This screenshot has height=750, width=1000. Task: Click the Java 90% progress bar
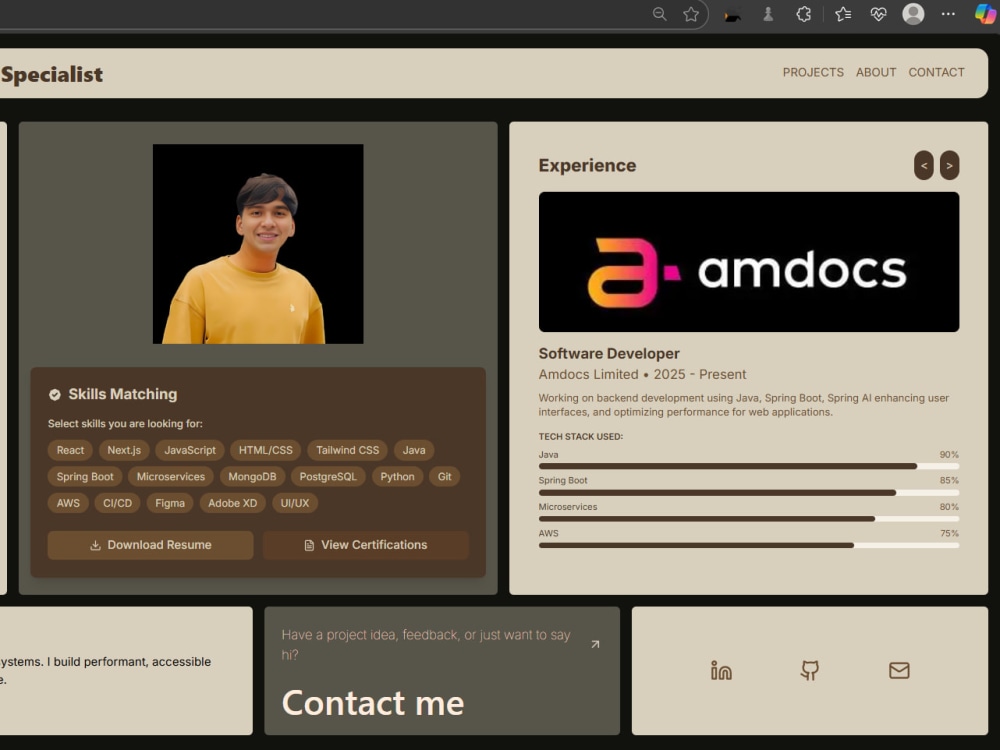coord(749,466)
